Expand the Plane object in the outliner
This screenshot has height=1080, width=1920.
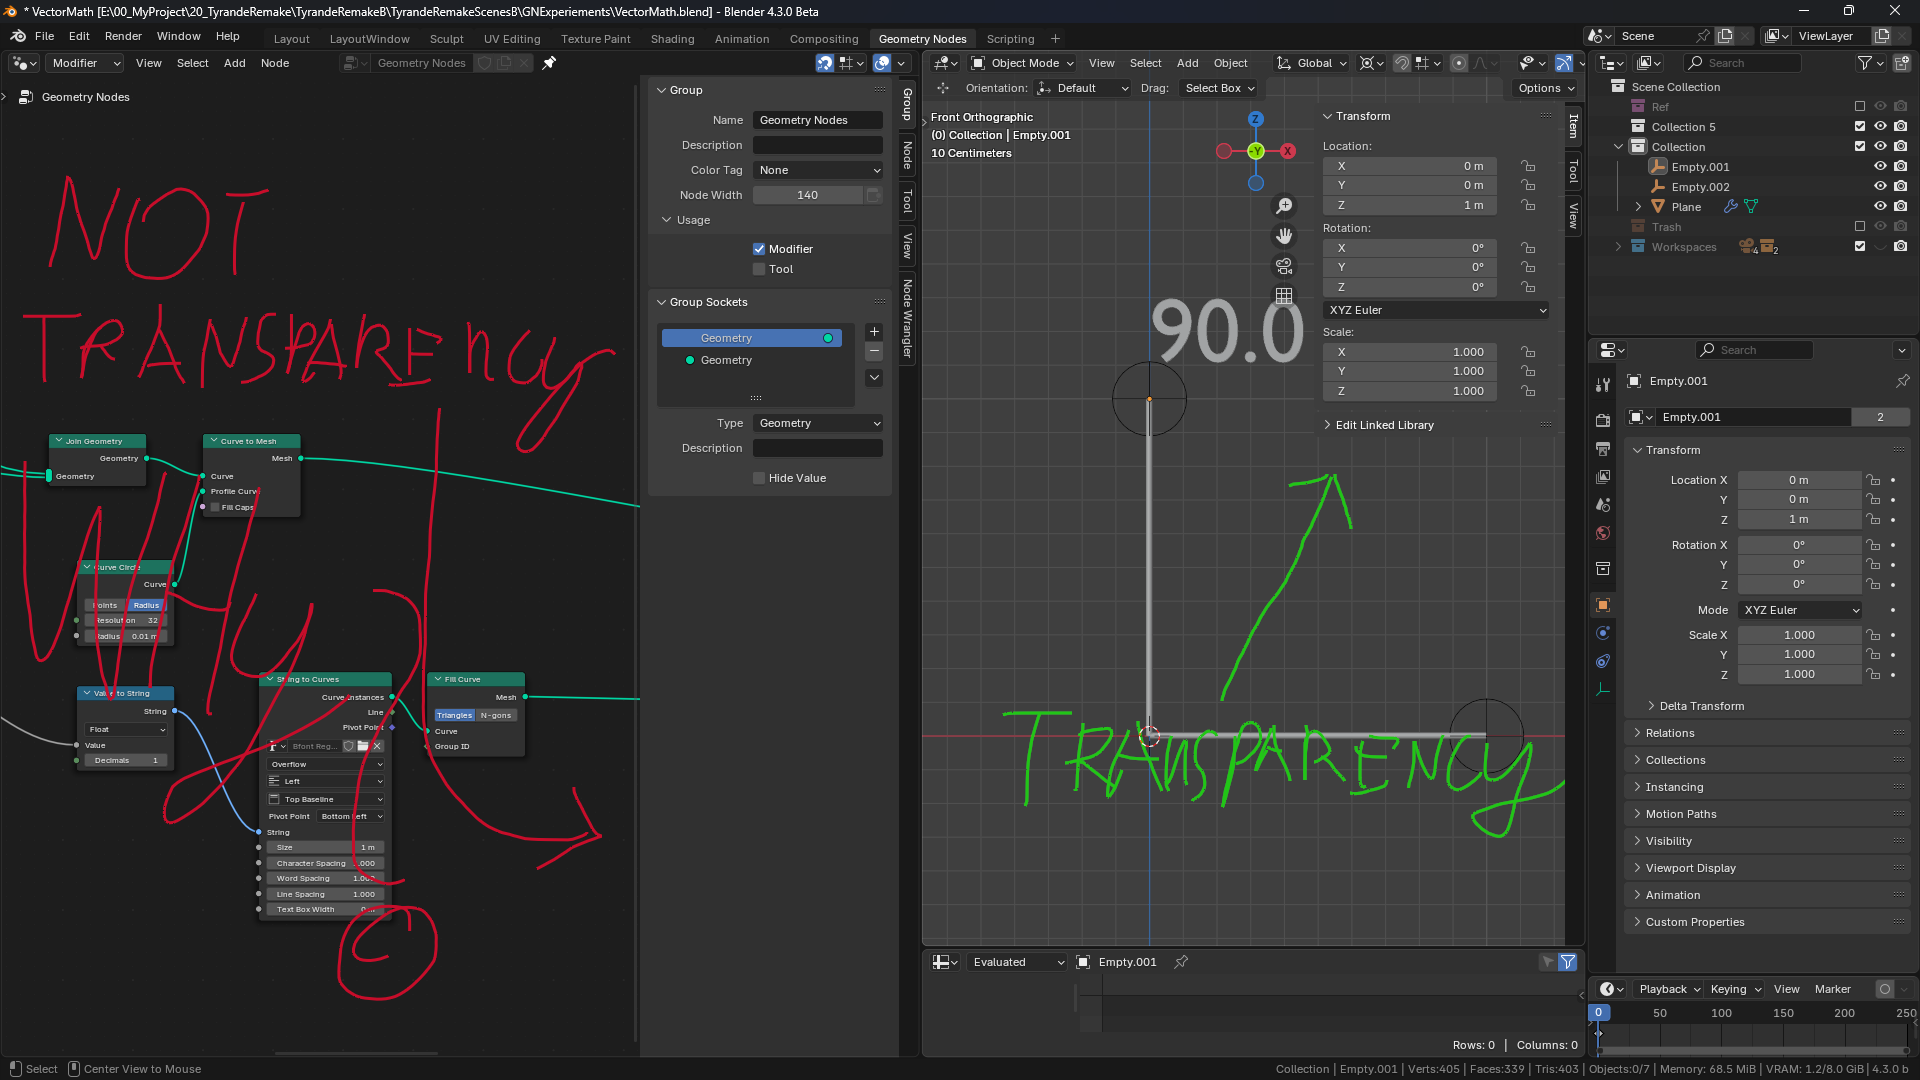(1638, 207)
